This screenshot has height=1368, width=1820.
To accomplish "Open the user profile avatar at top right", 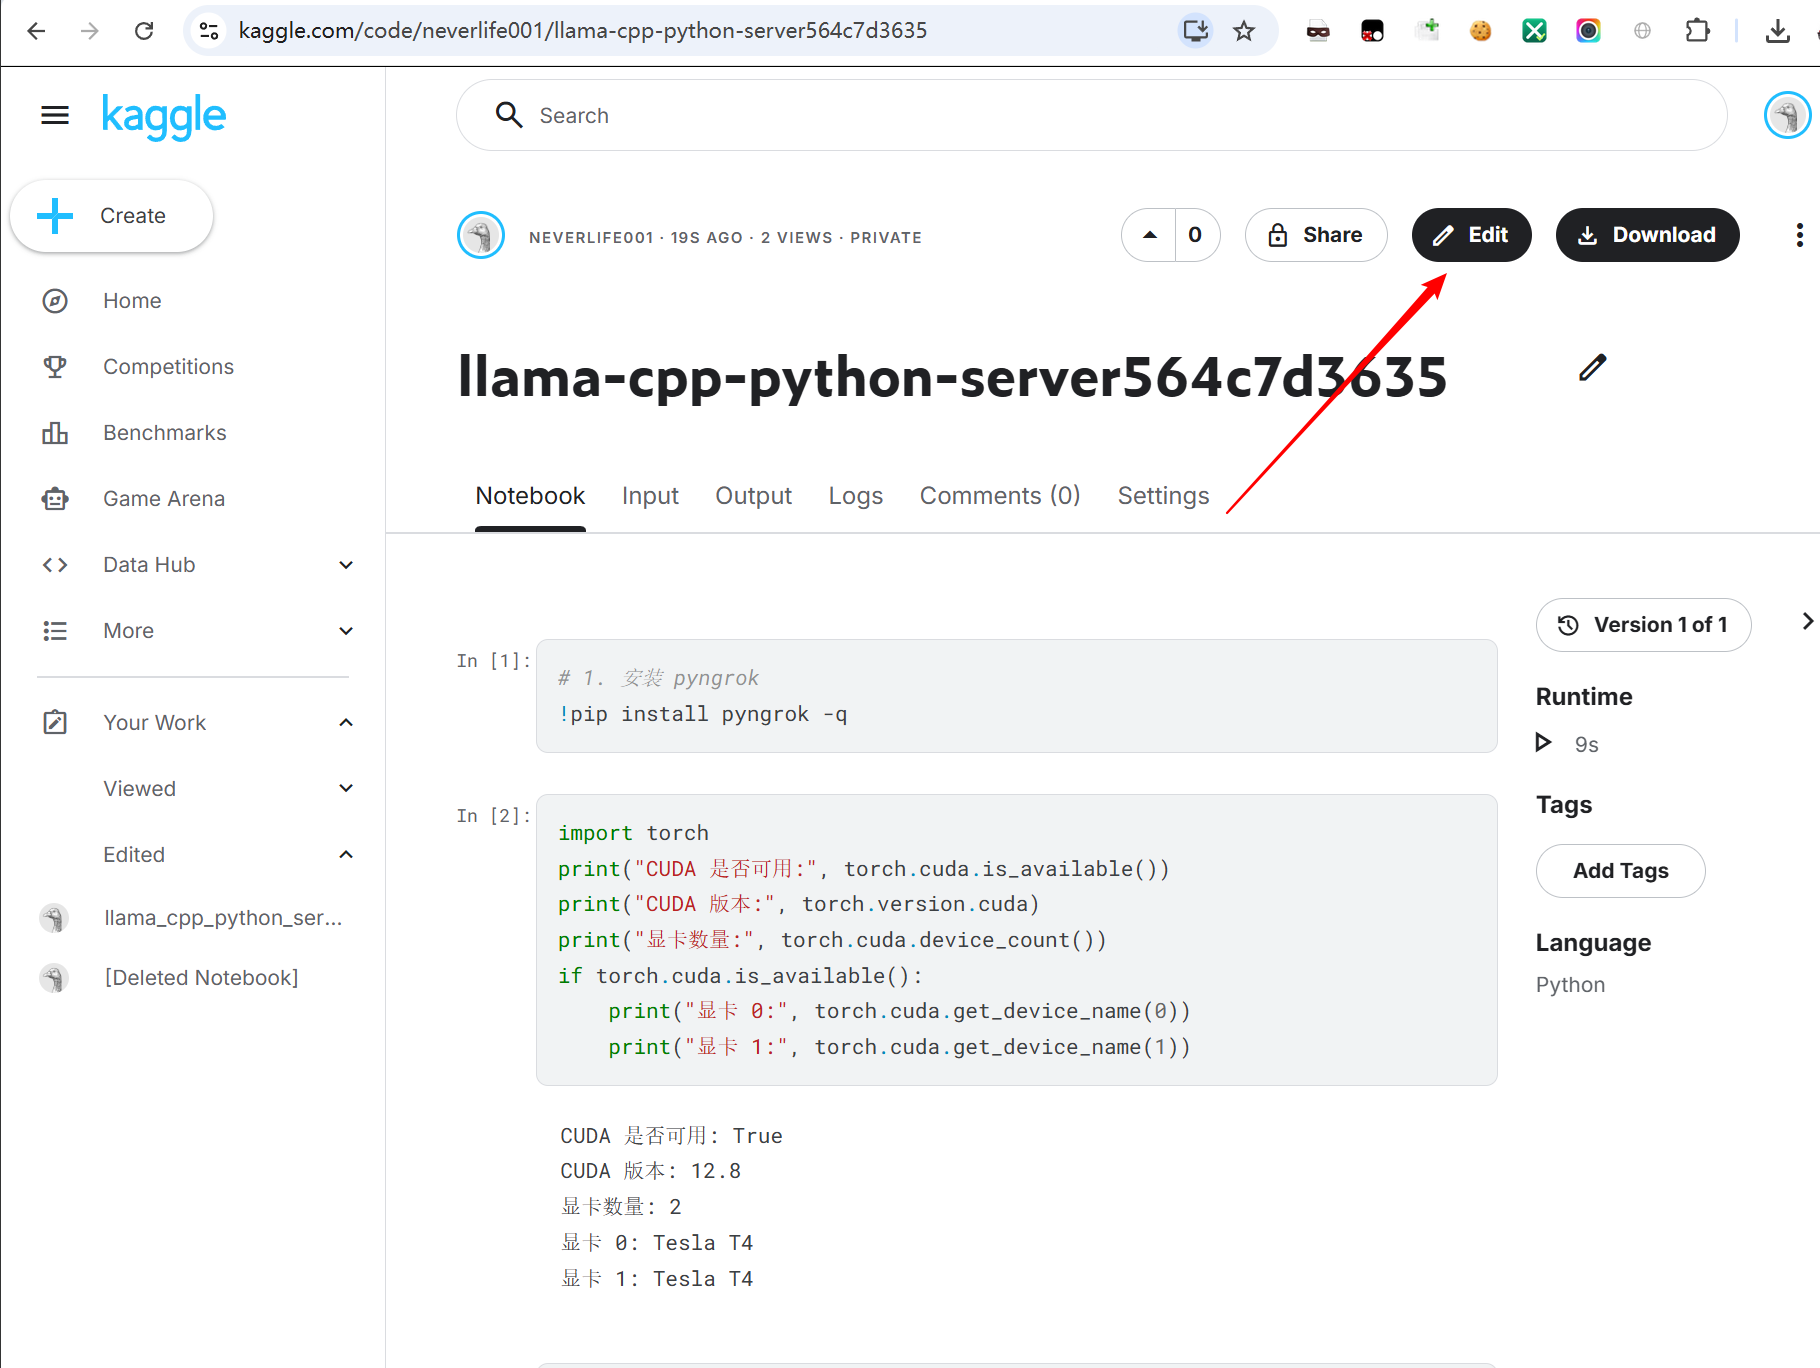I will tap(1787, 116).
